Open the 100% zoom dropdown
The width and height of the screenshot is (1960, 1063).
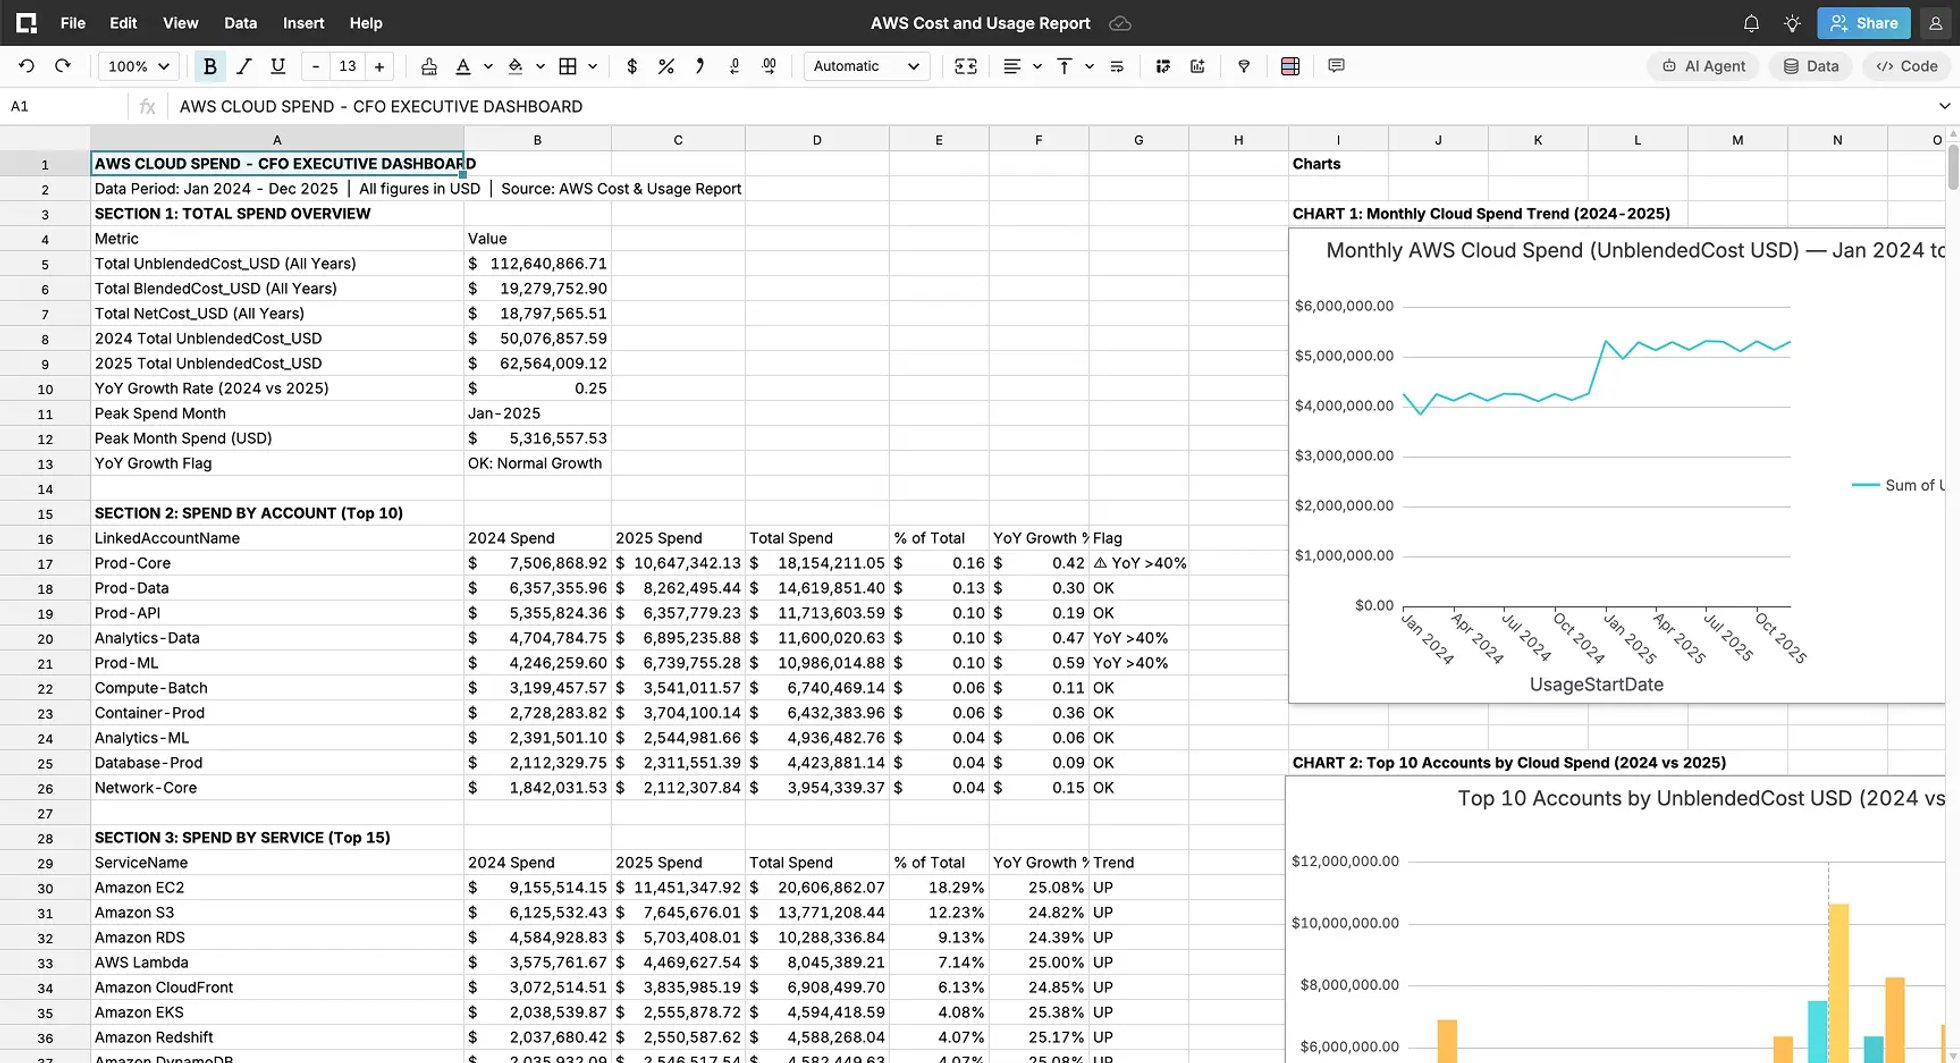pos(138,66)
